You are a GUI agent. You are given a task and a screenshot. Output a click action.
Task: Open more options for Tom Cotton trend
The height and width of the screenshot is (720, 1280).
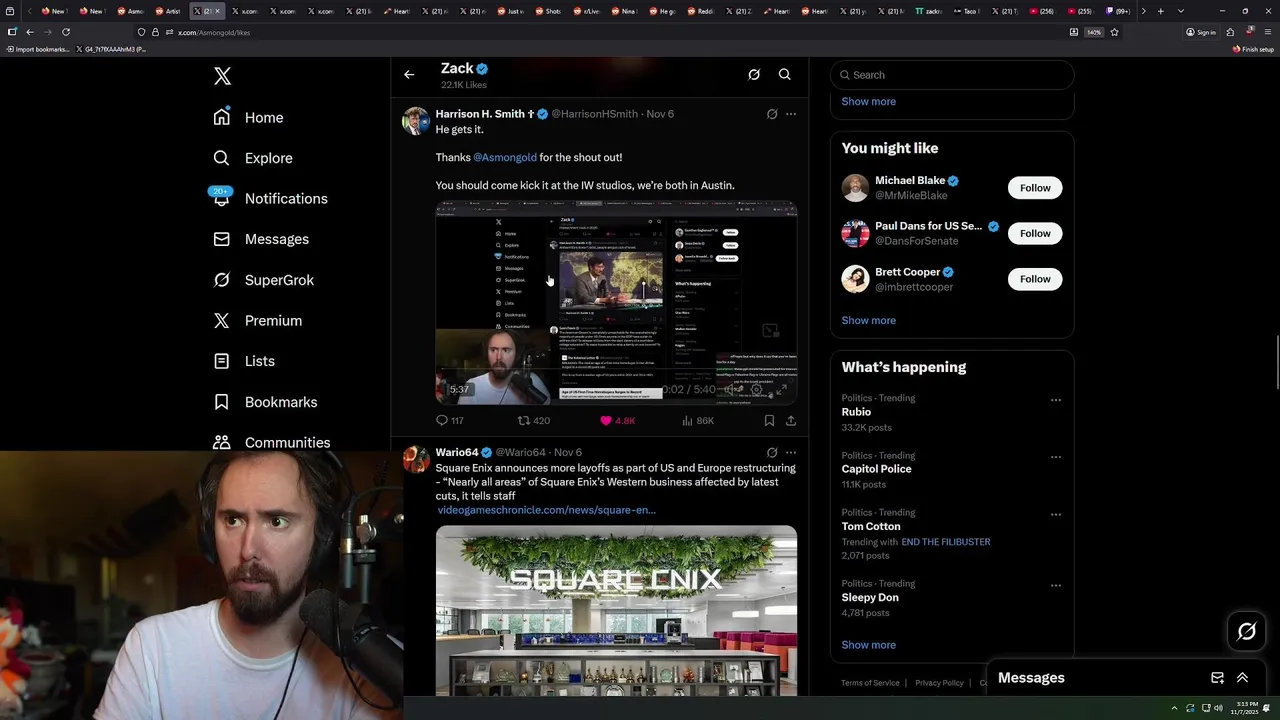click(x=1055, y=515)
